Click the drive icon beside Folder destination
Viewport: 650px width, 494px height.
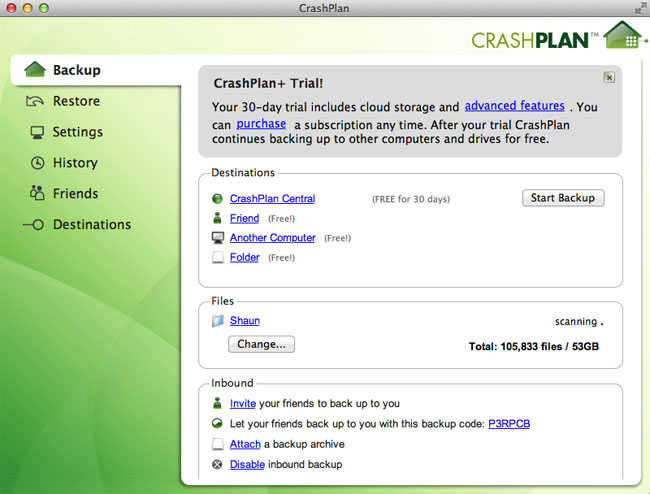218,257
